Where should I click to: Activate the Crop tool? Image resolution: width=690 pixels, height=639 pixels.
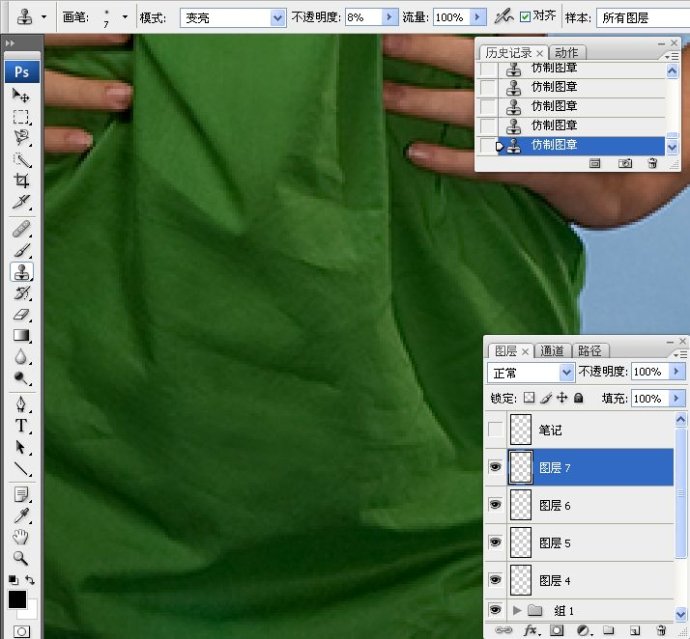click(x=21, y=180)
